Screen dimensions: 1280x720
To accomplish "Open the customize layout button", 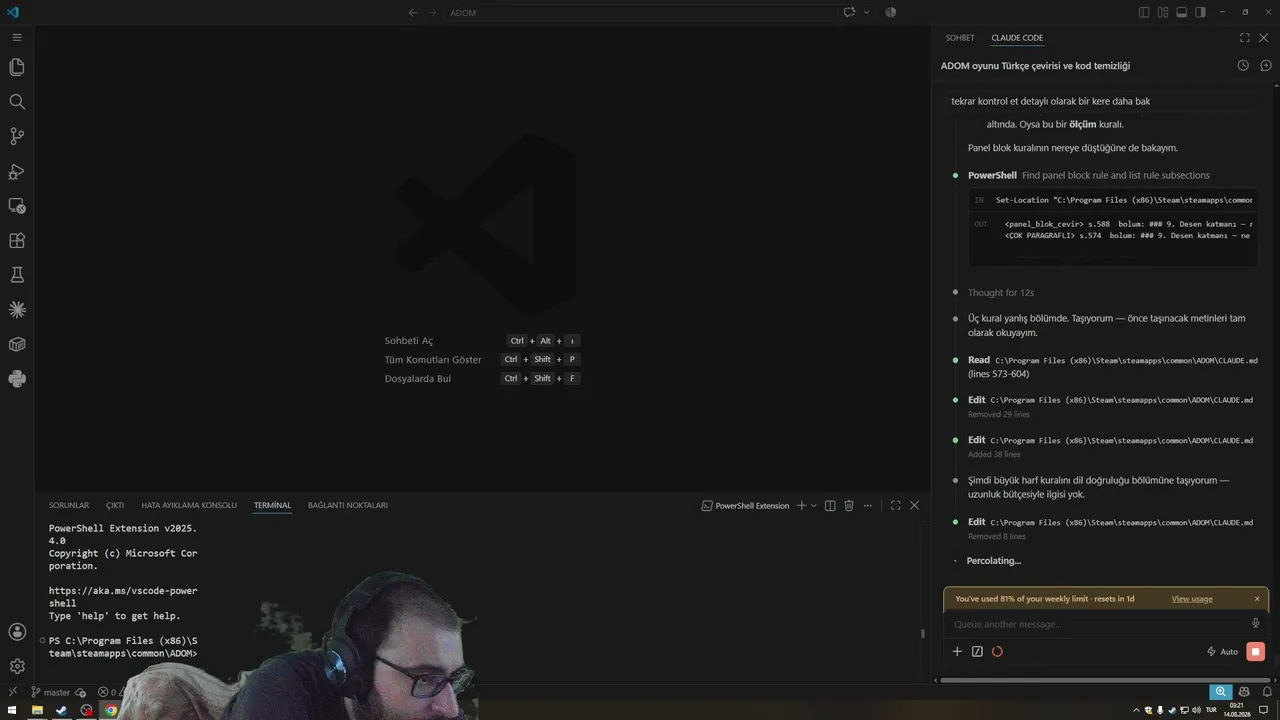I will click(x=1163, y=12).
